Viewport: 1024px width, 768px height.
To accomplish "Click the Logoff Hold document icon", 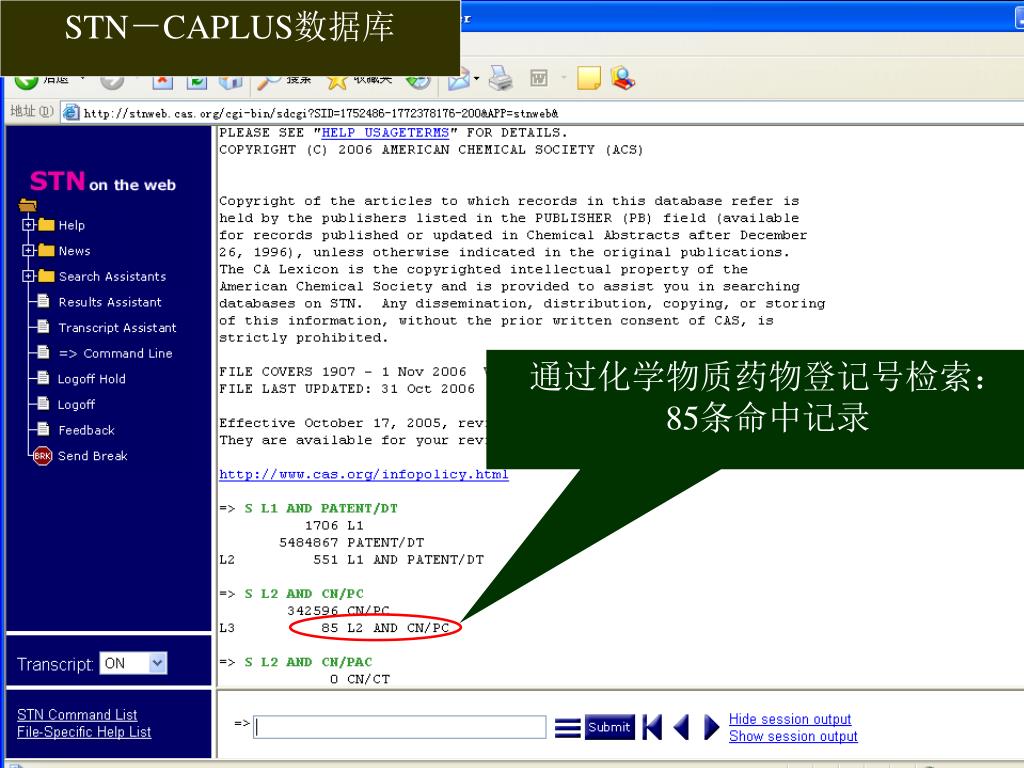I will coord(43,377).
